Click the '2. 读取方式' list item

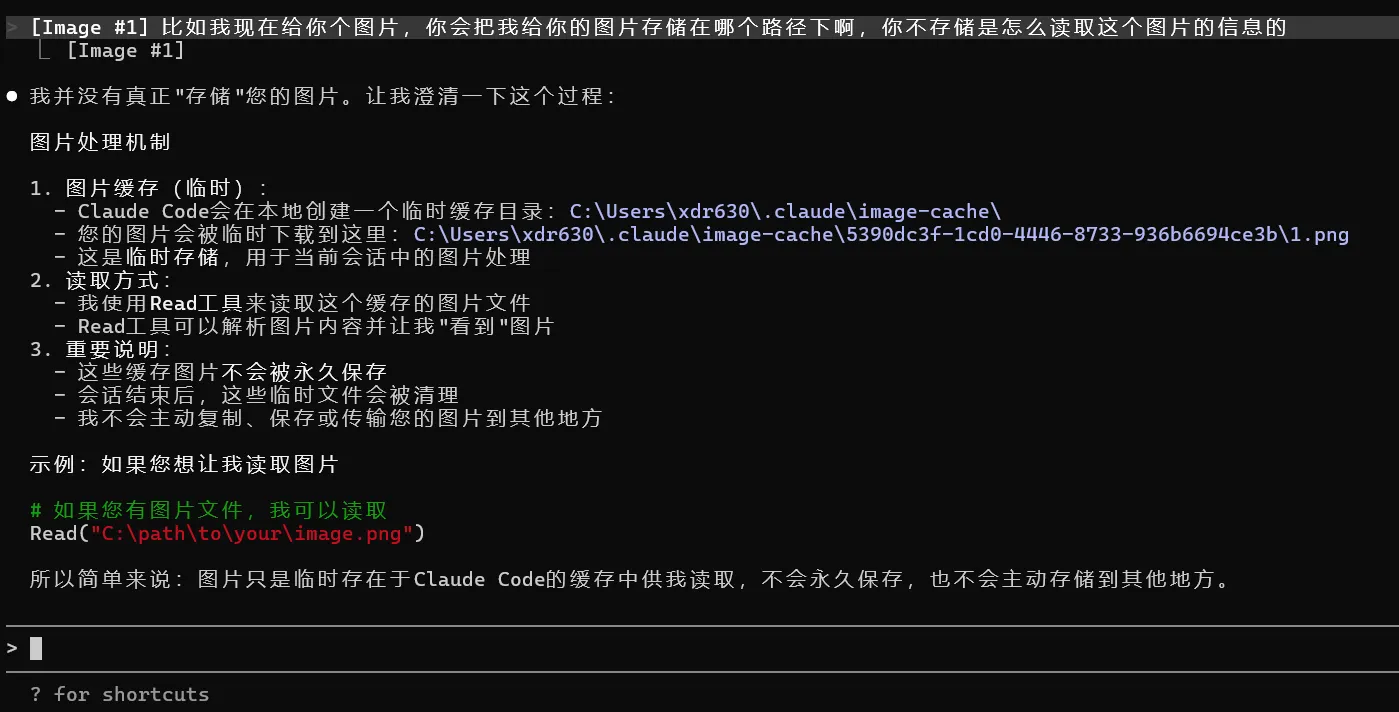click(100, 280)
